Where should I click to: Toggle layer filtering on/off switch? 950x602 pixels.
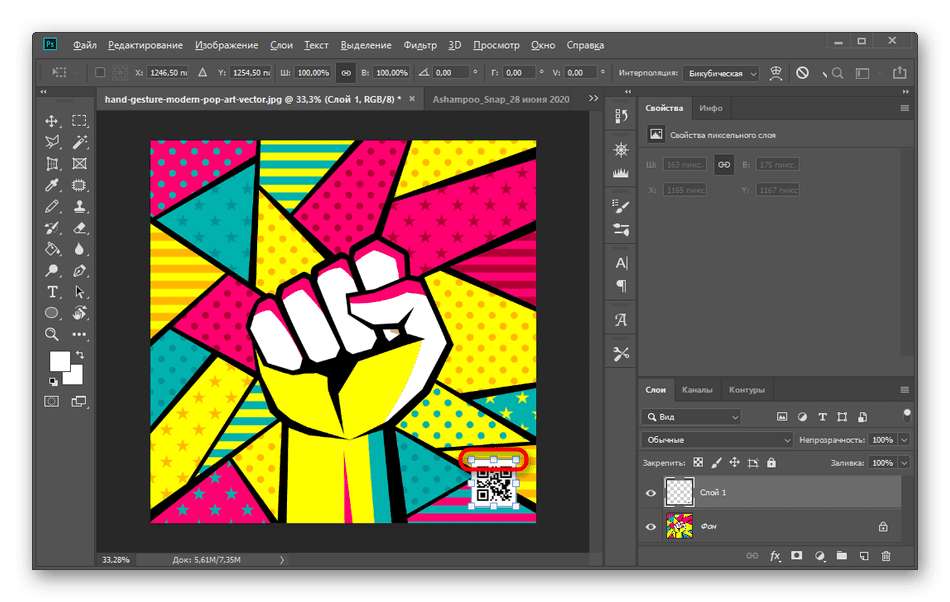[x=907, y=415]
